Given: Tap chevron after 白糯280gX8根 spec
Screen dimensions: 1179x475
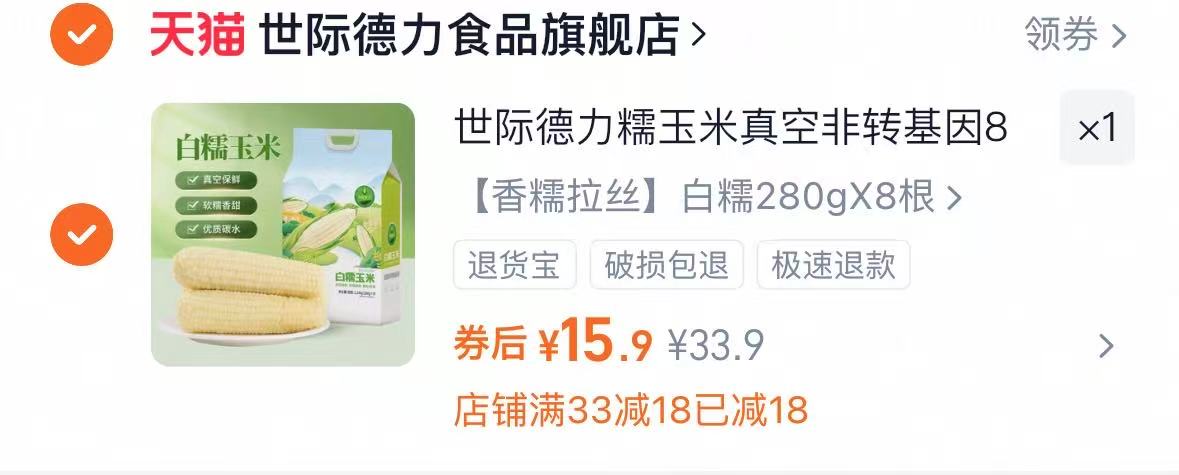Looking at the screenshot, I should click(953, 198).
